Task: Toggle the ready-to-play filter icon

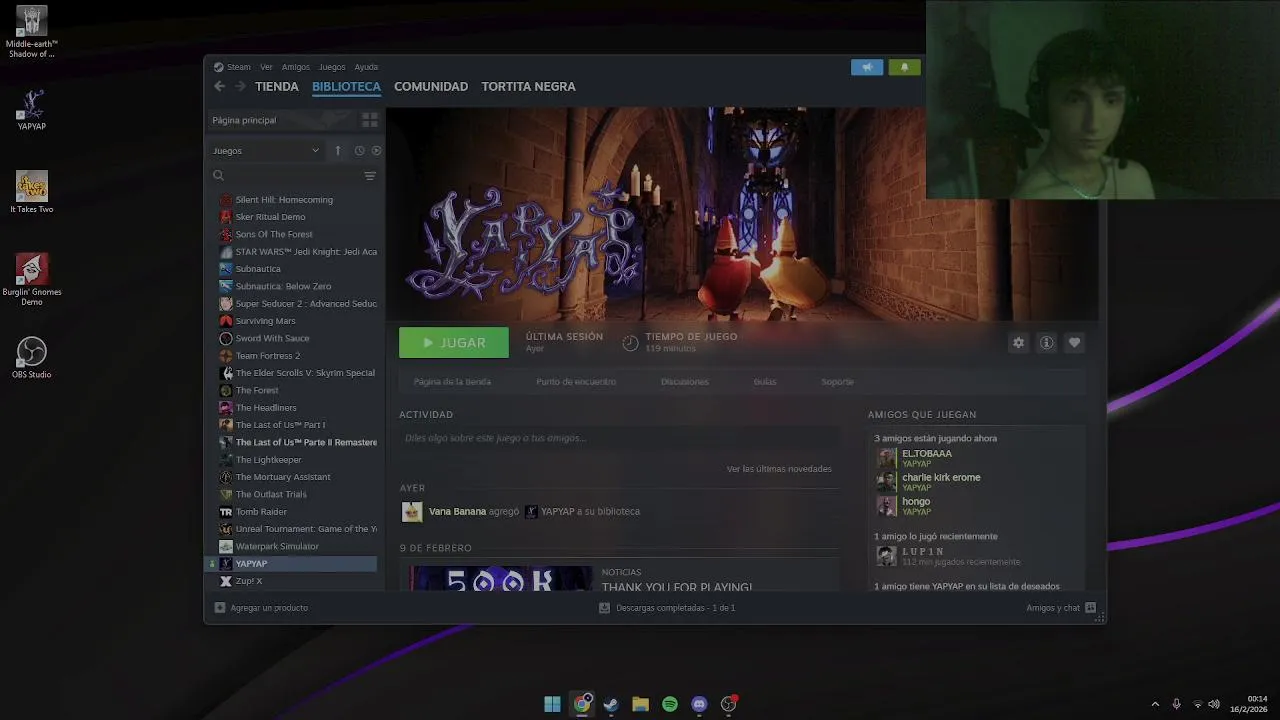Action: point(376,151)
